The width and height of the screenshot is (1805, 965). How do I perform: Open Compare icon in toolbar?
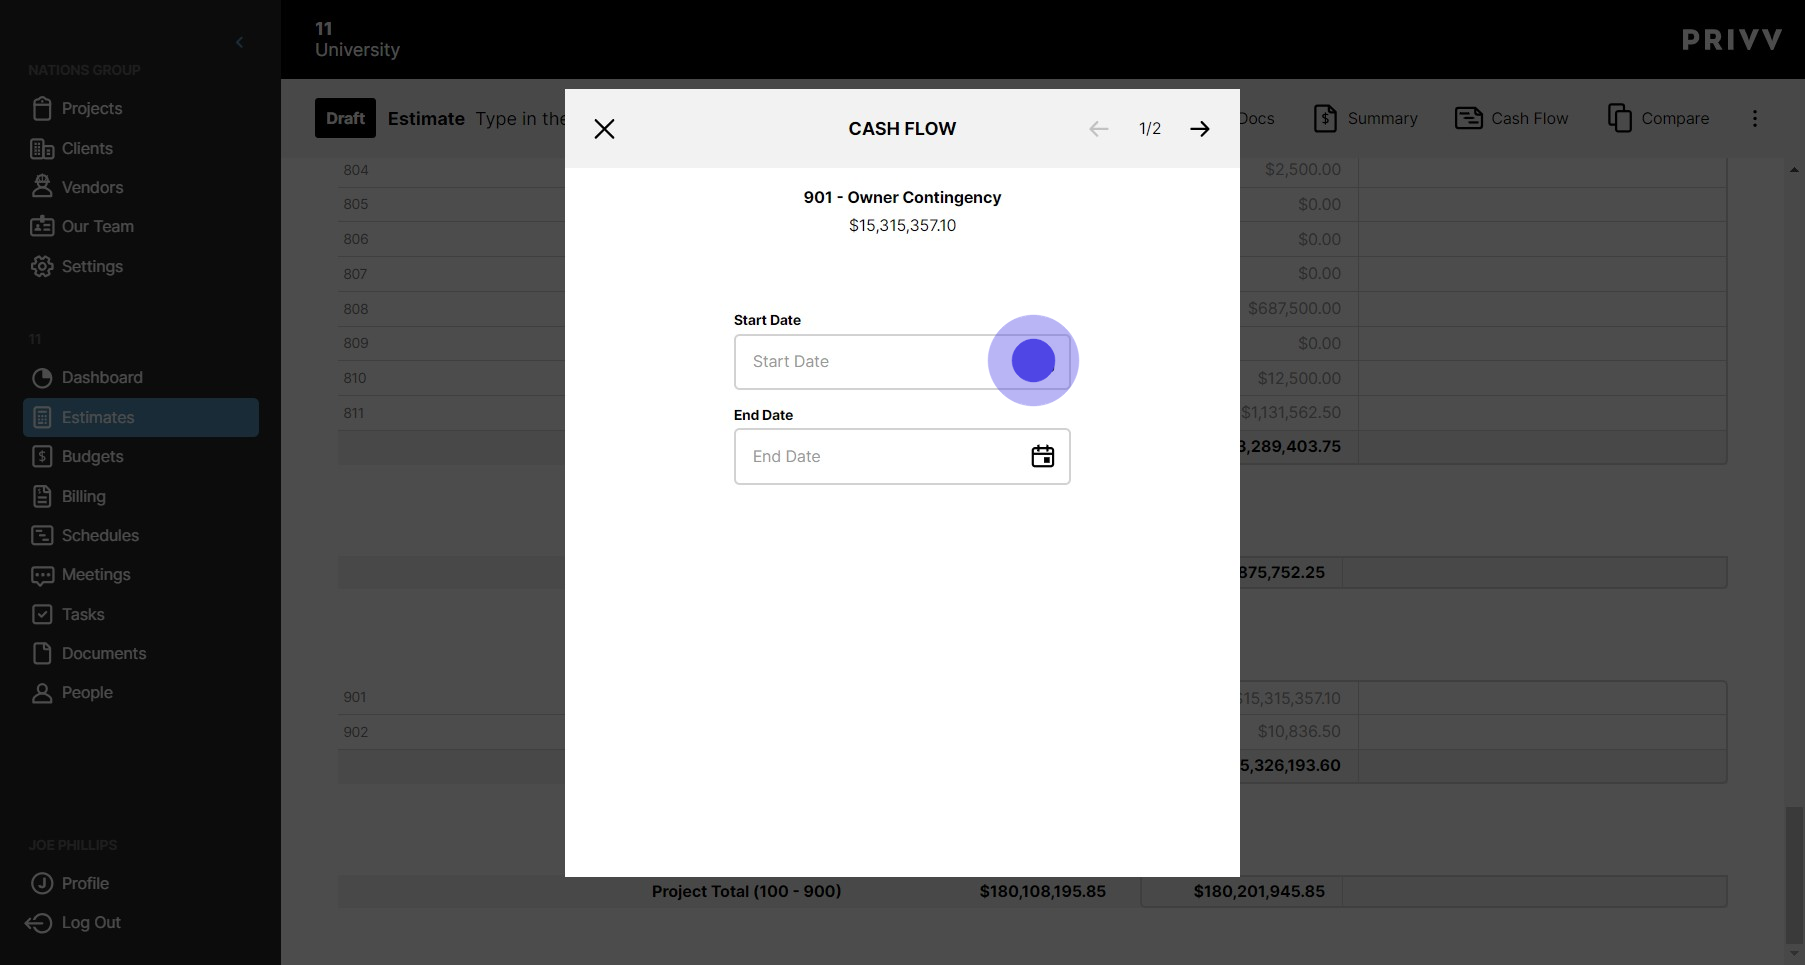(x=1619, y=118)
